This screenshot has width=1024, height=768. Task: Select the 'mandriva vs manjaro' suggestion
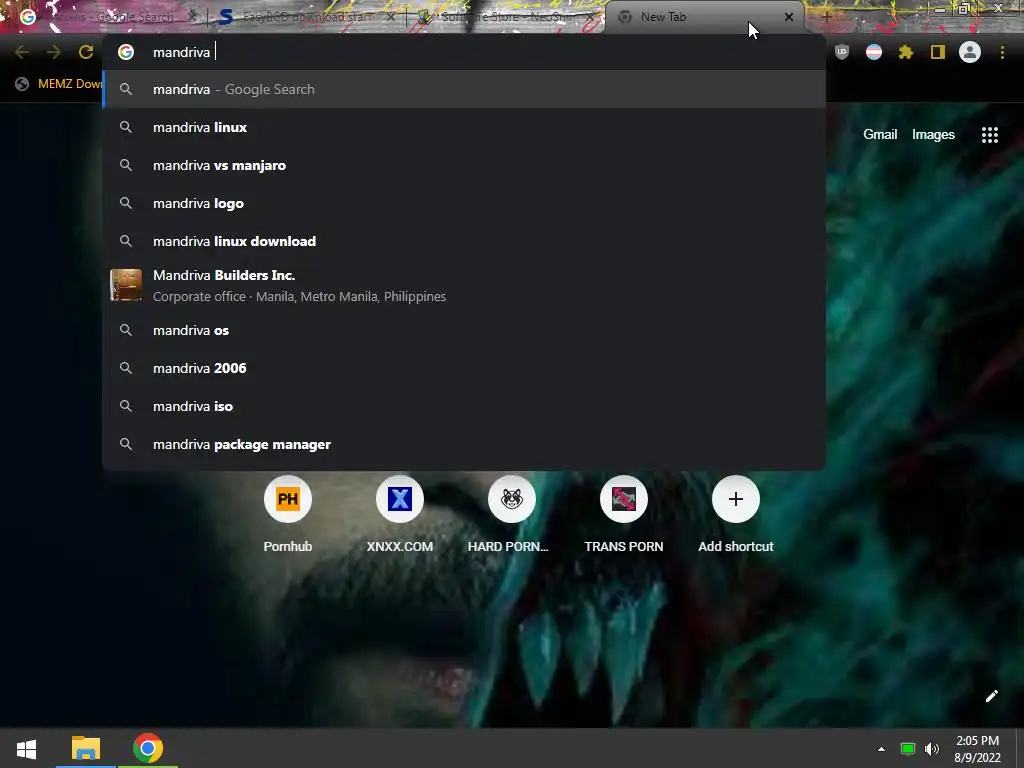click(464, 165)
